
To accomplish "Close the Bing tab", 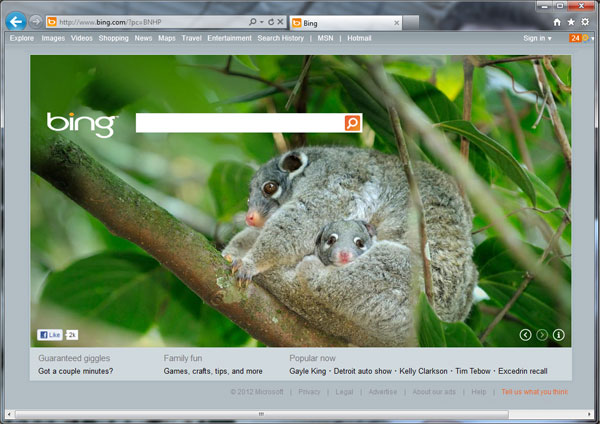I will coord(397,23).
